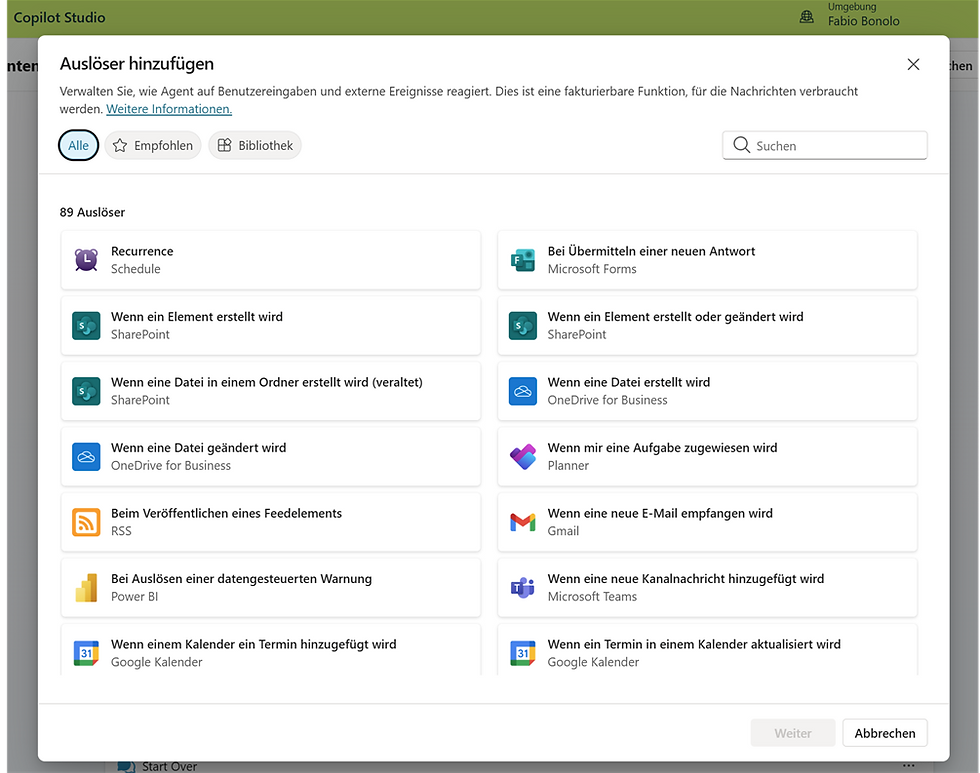Select 'Wenn ein Termin in einem Kalender aktualisiert wird'
Screen dimensions: 980x773
pyautogui.click(x=707, y=652)
